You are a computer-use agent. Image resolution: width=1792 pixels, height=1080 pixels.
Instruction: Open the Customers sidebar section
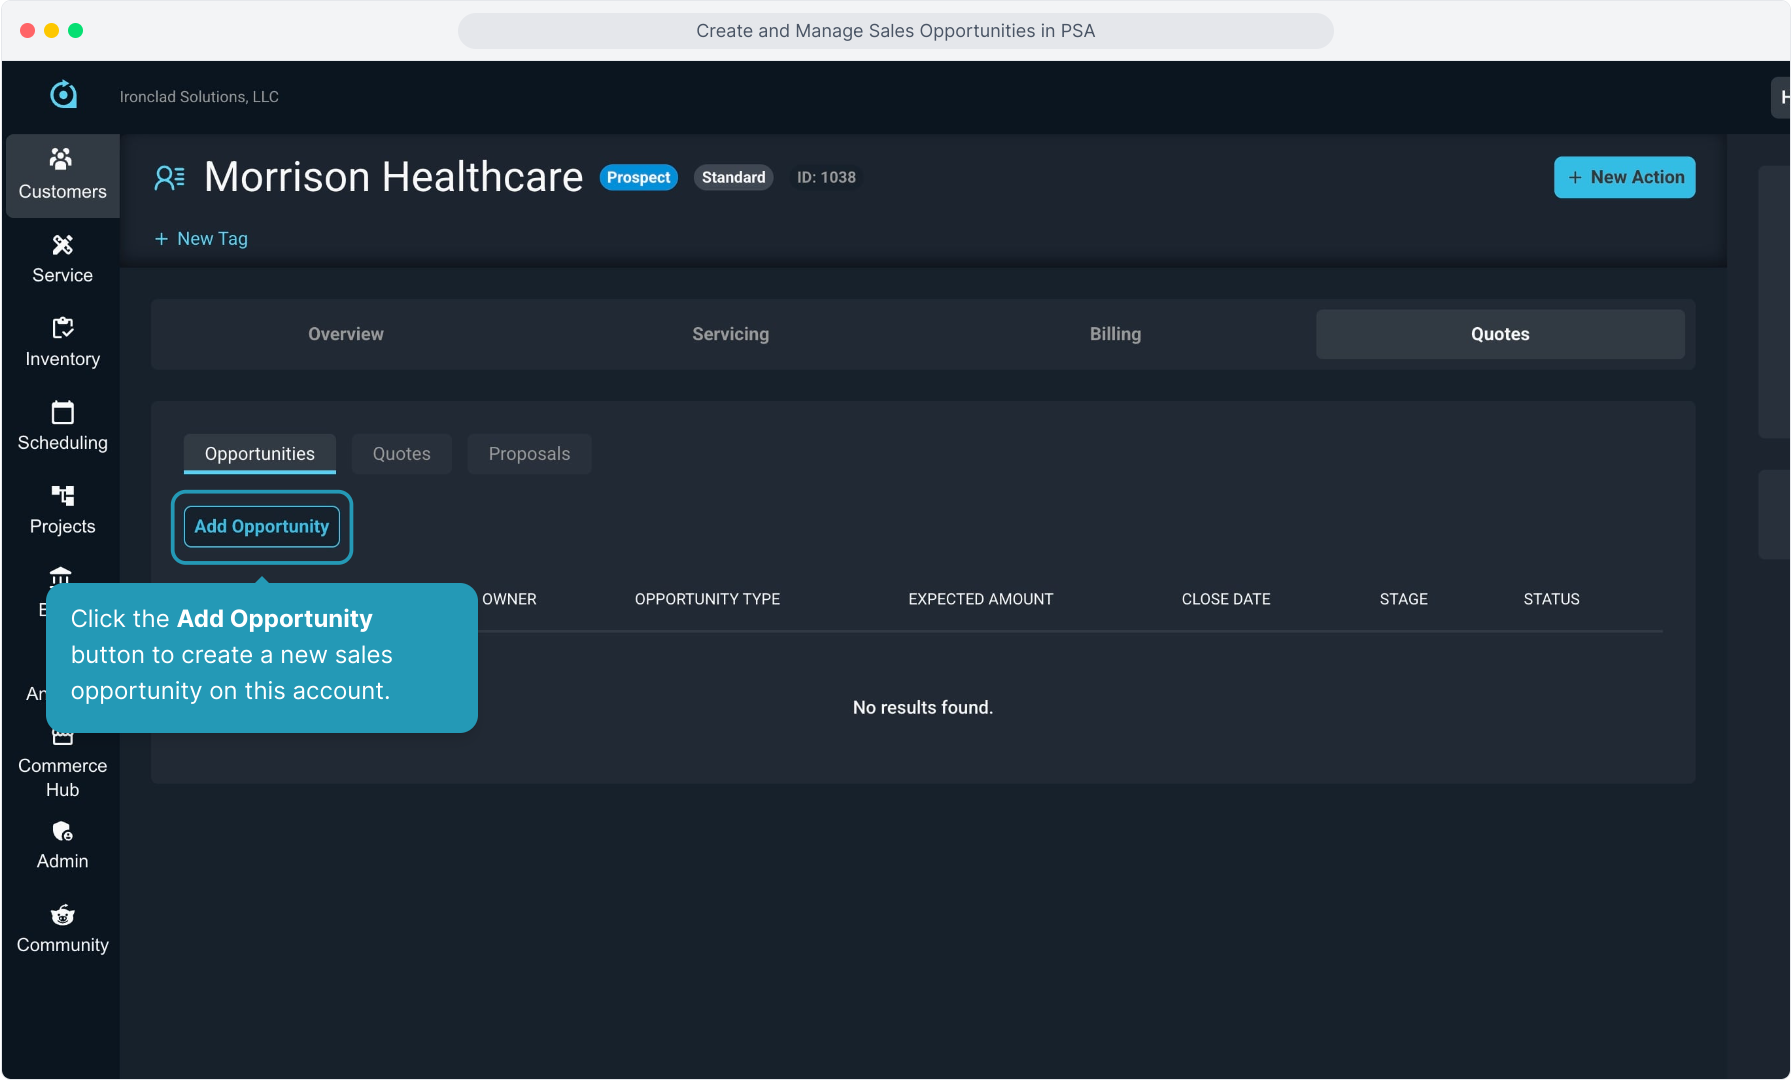(62, 175)
